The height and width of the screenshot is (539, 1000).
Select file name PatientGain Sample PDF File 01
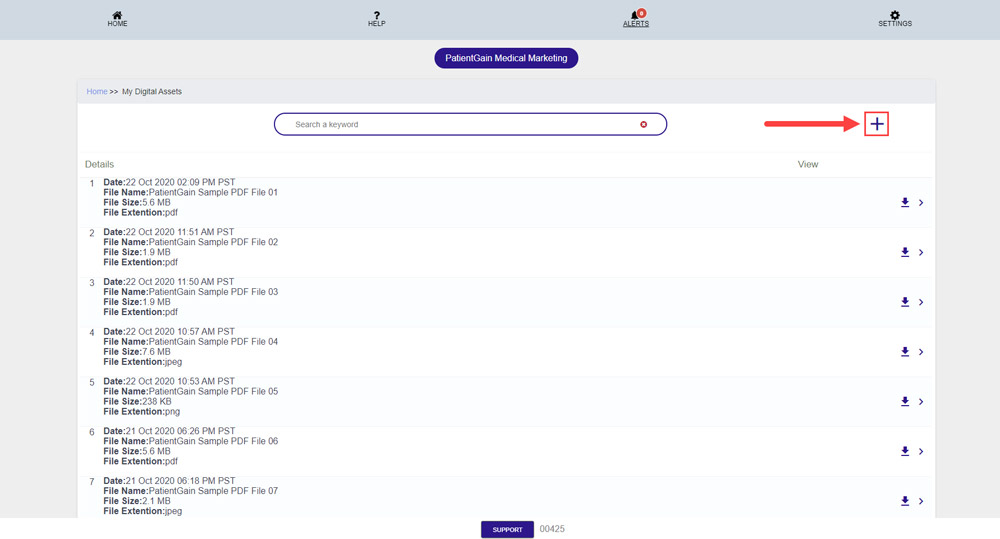(x=213, y=192)
